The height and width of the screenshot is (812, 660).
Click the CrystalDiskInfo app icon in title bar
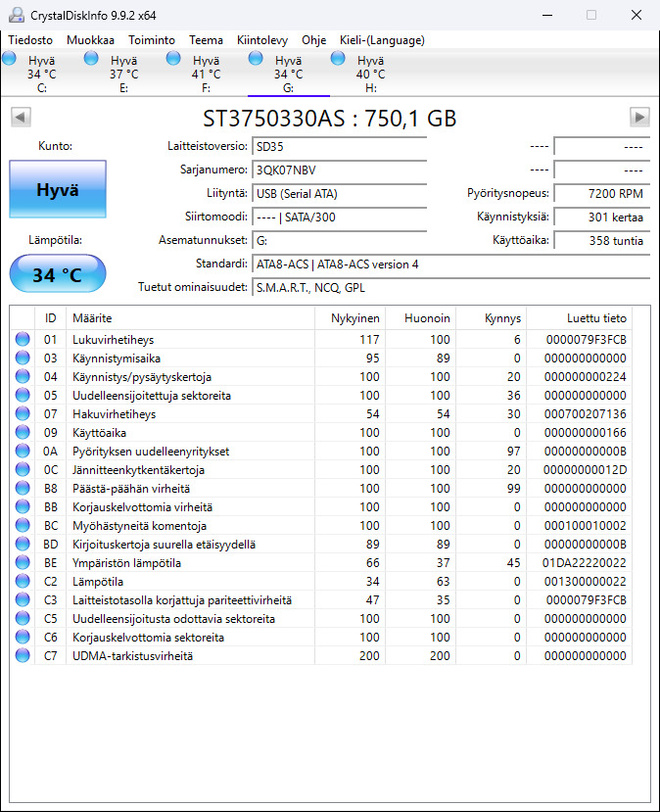tap(16, 15)
